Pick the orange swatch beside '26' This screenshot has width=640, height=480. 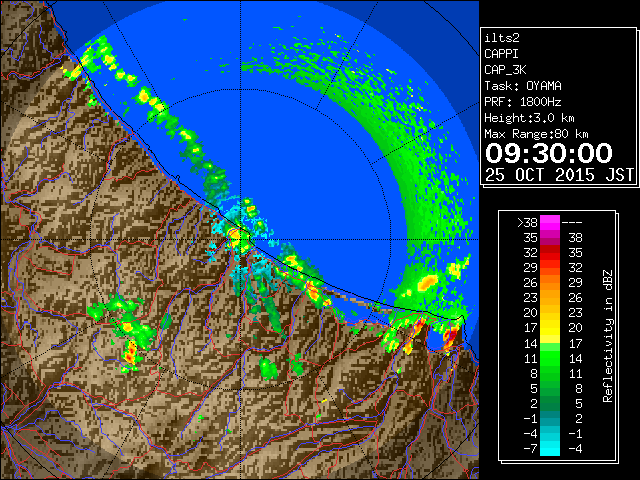coord(550,282)
